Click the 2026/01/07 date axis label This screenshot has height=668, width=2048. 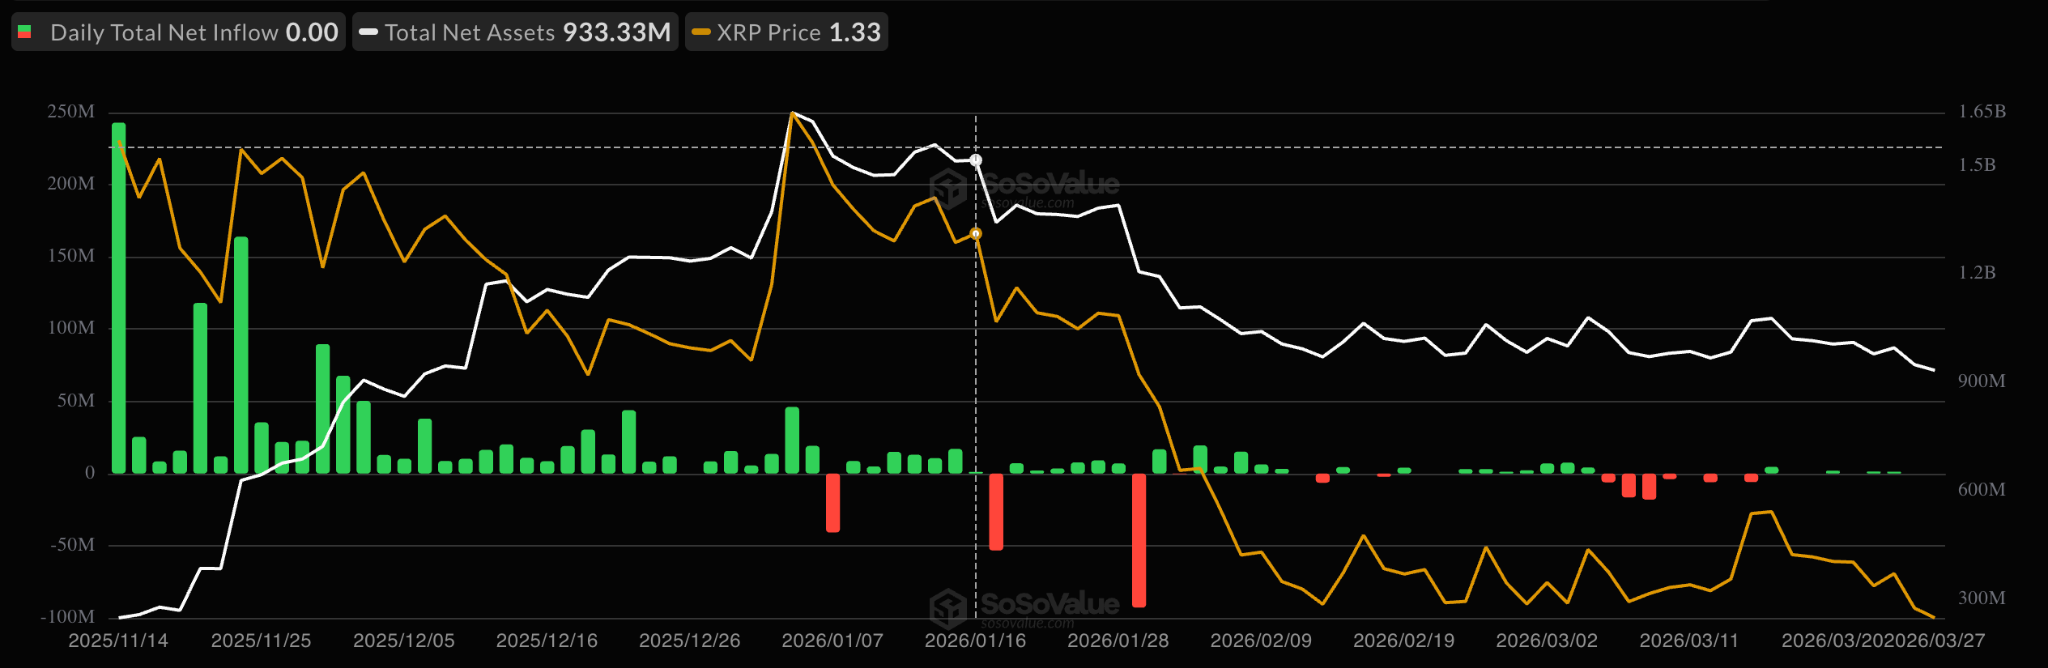click(833, 641)
